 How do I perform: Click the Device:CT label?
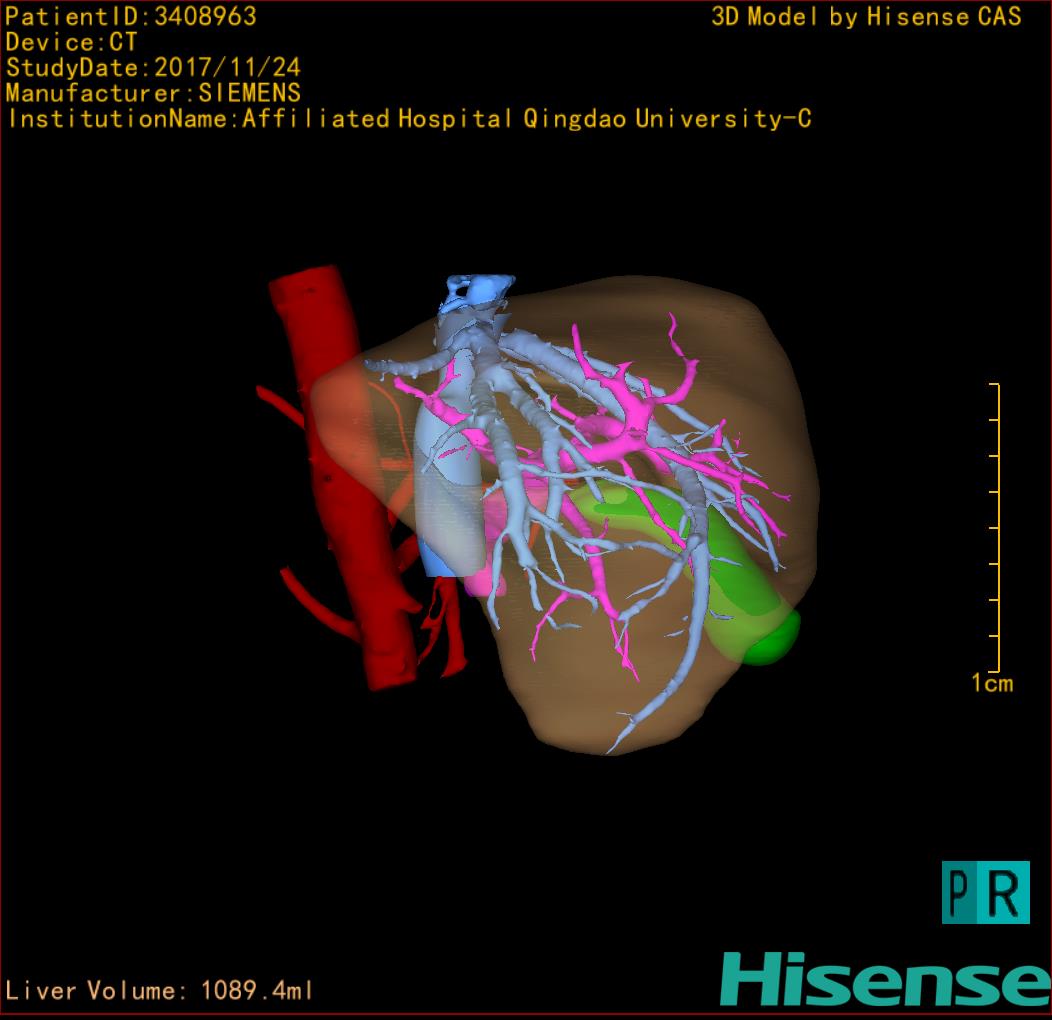click(71, 42)
